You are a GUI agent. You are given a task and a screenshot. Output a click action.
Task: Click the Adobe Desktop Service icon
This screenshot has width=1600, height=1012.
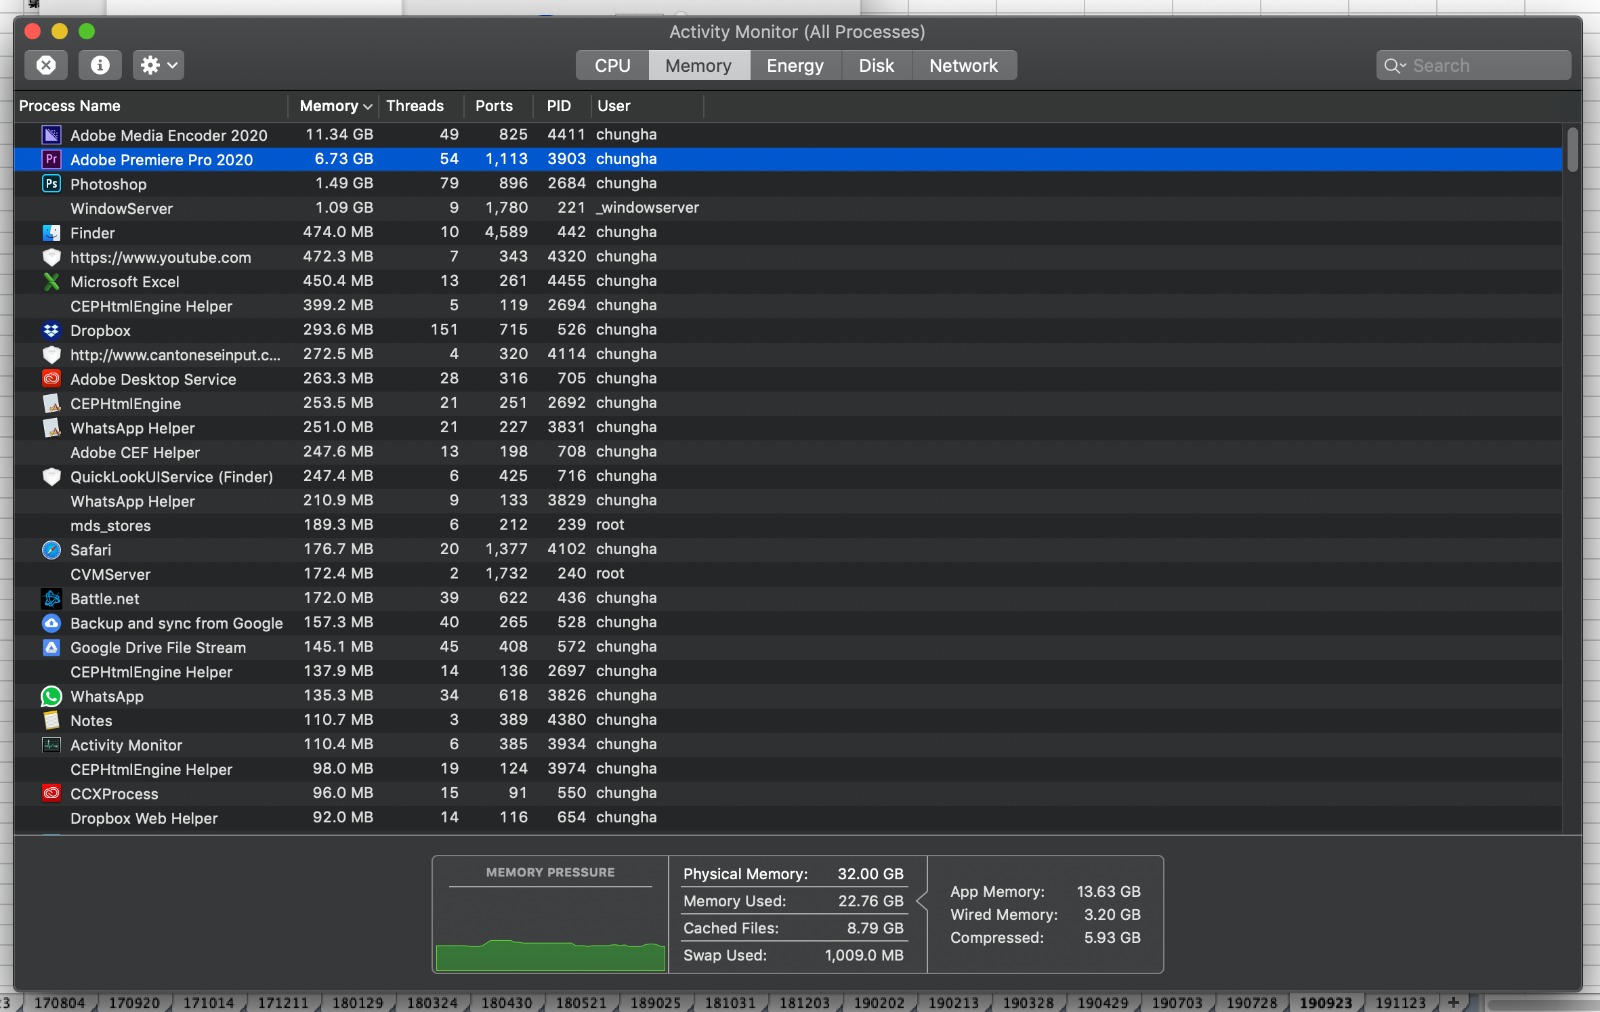52,379
